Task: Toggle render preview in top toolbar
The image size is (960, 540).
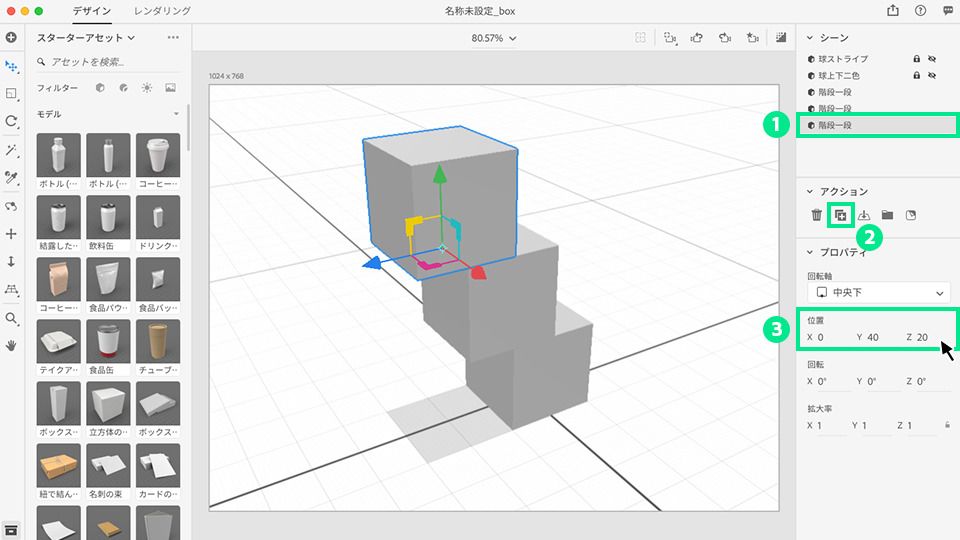Action: (x=781, y=37)
